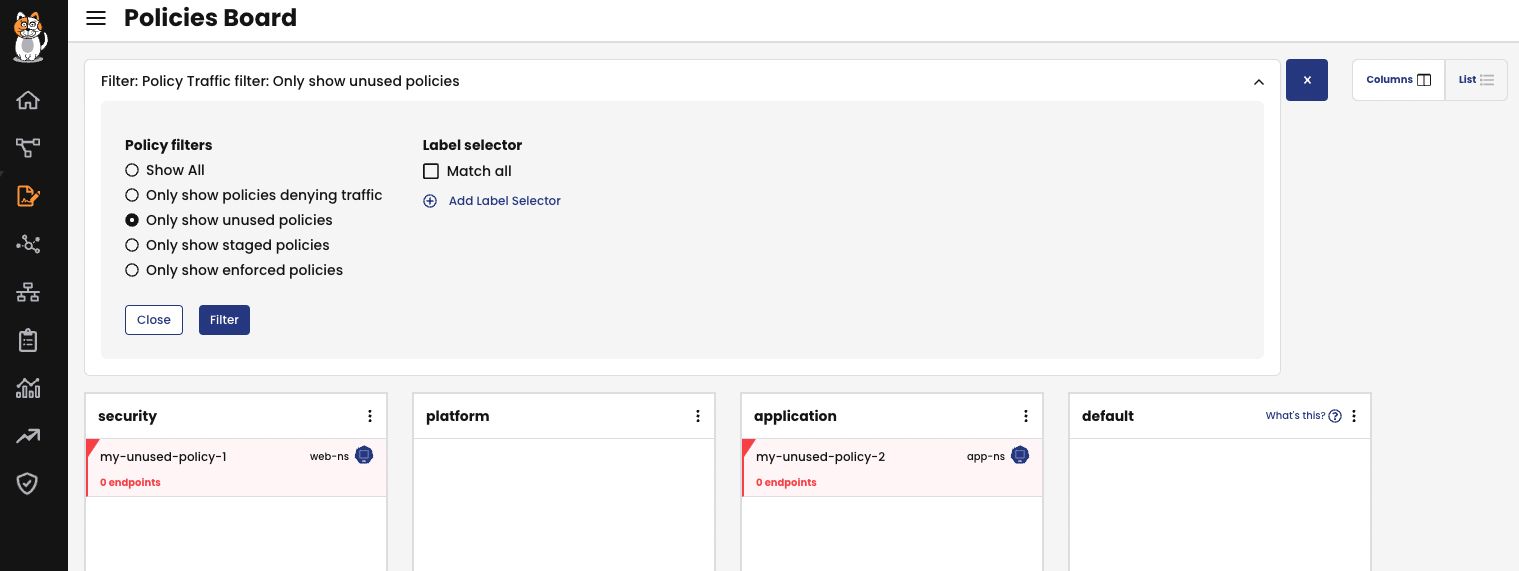Click the app-ns namespace icon
This screenshot has height=571, width=1519.
[x=1020, y=455]
